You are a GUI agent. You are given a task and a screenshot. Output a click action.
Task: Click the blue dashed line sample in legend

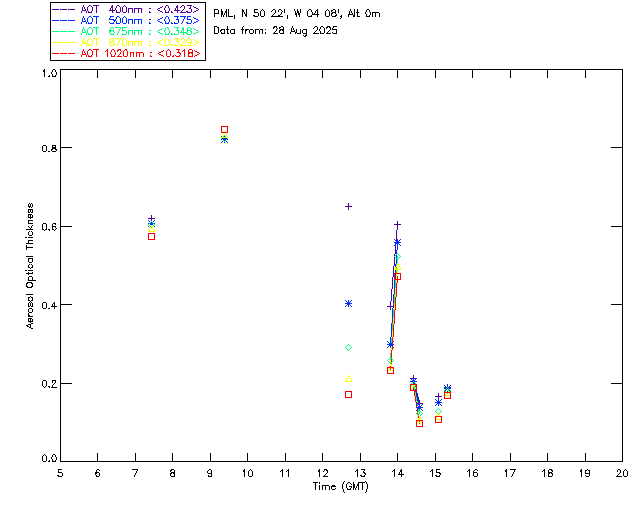(x=64, y=20)
